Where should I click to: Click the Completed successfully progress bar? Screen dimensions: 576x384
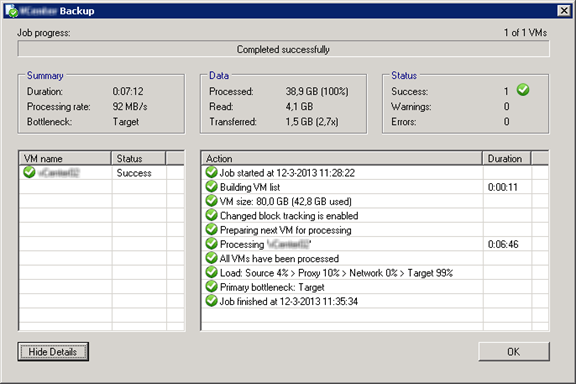(283, 49)
